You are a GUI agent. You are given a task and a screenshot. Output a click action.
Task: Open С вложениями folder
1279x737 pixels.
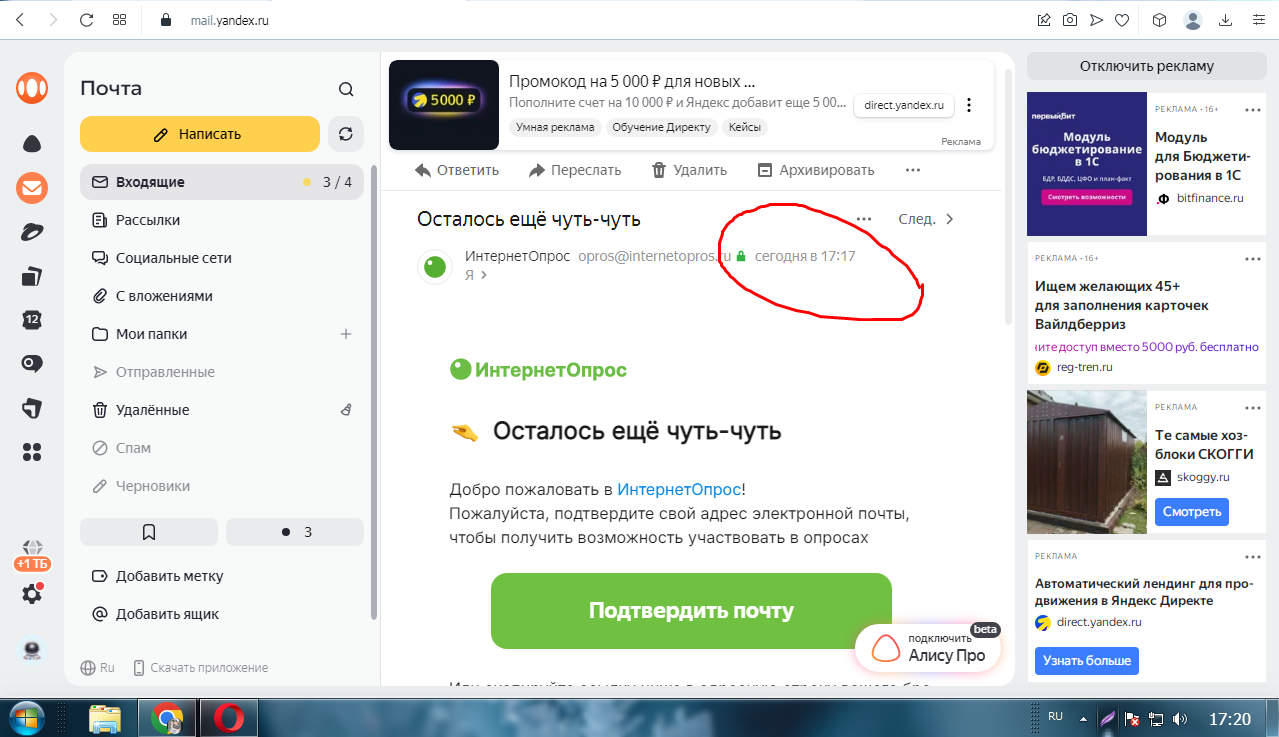click(222, 296)
